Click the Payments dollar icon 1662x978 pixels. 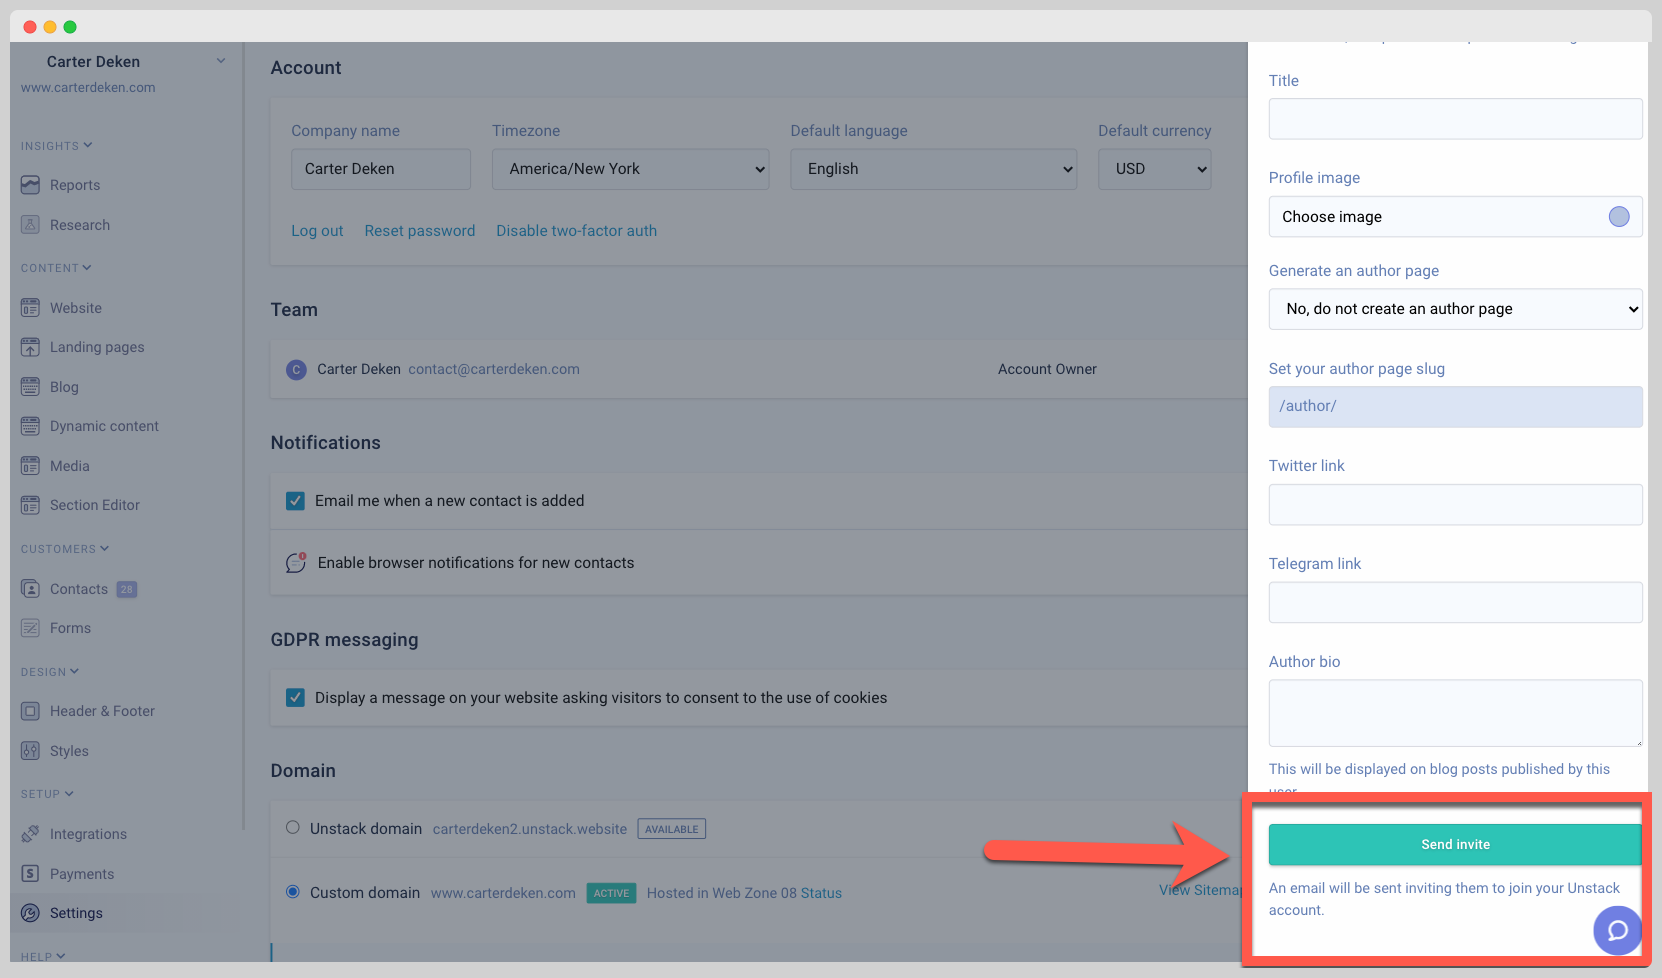tap(30, 874)
